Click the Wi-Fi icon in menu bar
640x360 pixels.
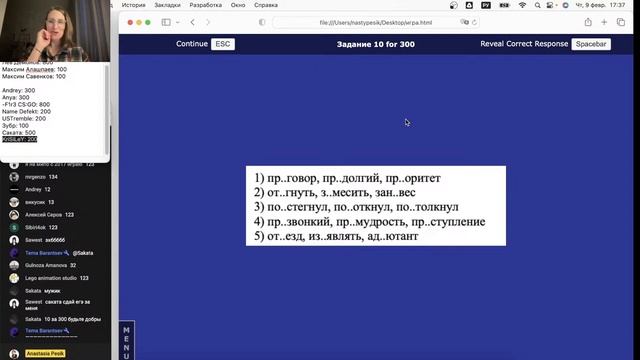522,5
